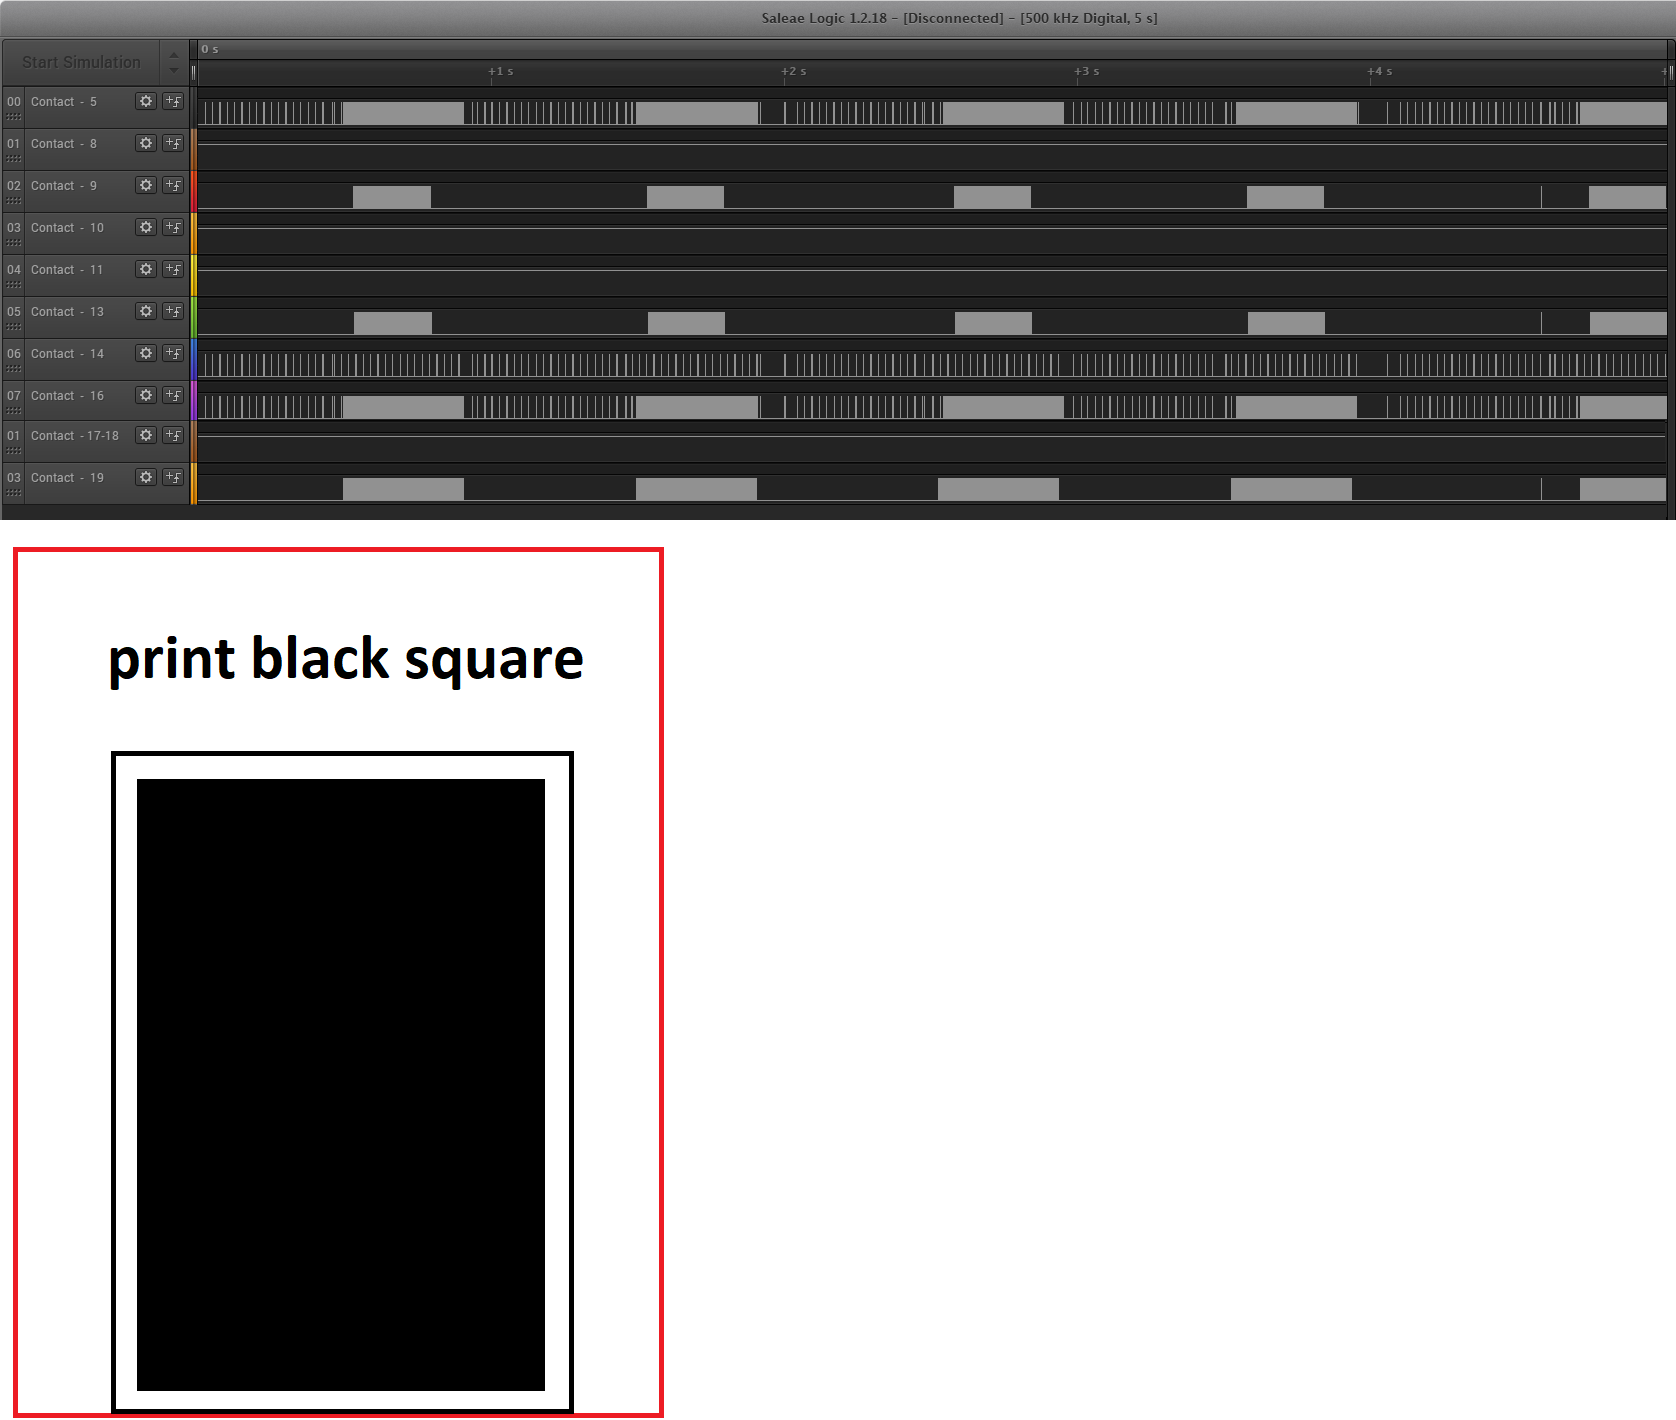Select the Contact - 8 channel label
Image resolution: width=1676 pixels, height=1420 pixels.
point(64,144)
